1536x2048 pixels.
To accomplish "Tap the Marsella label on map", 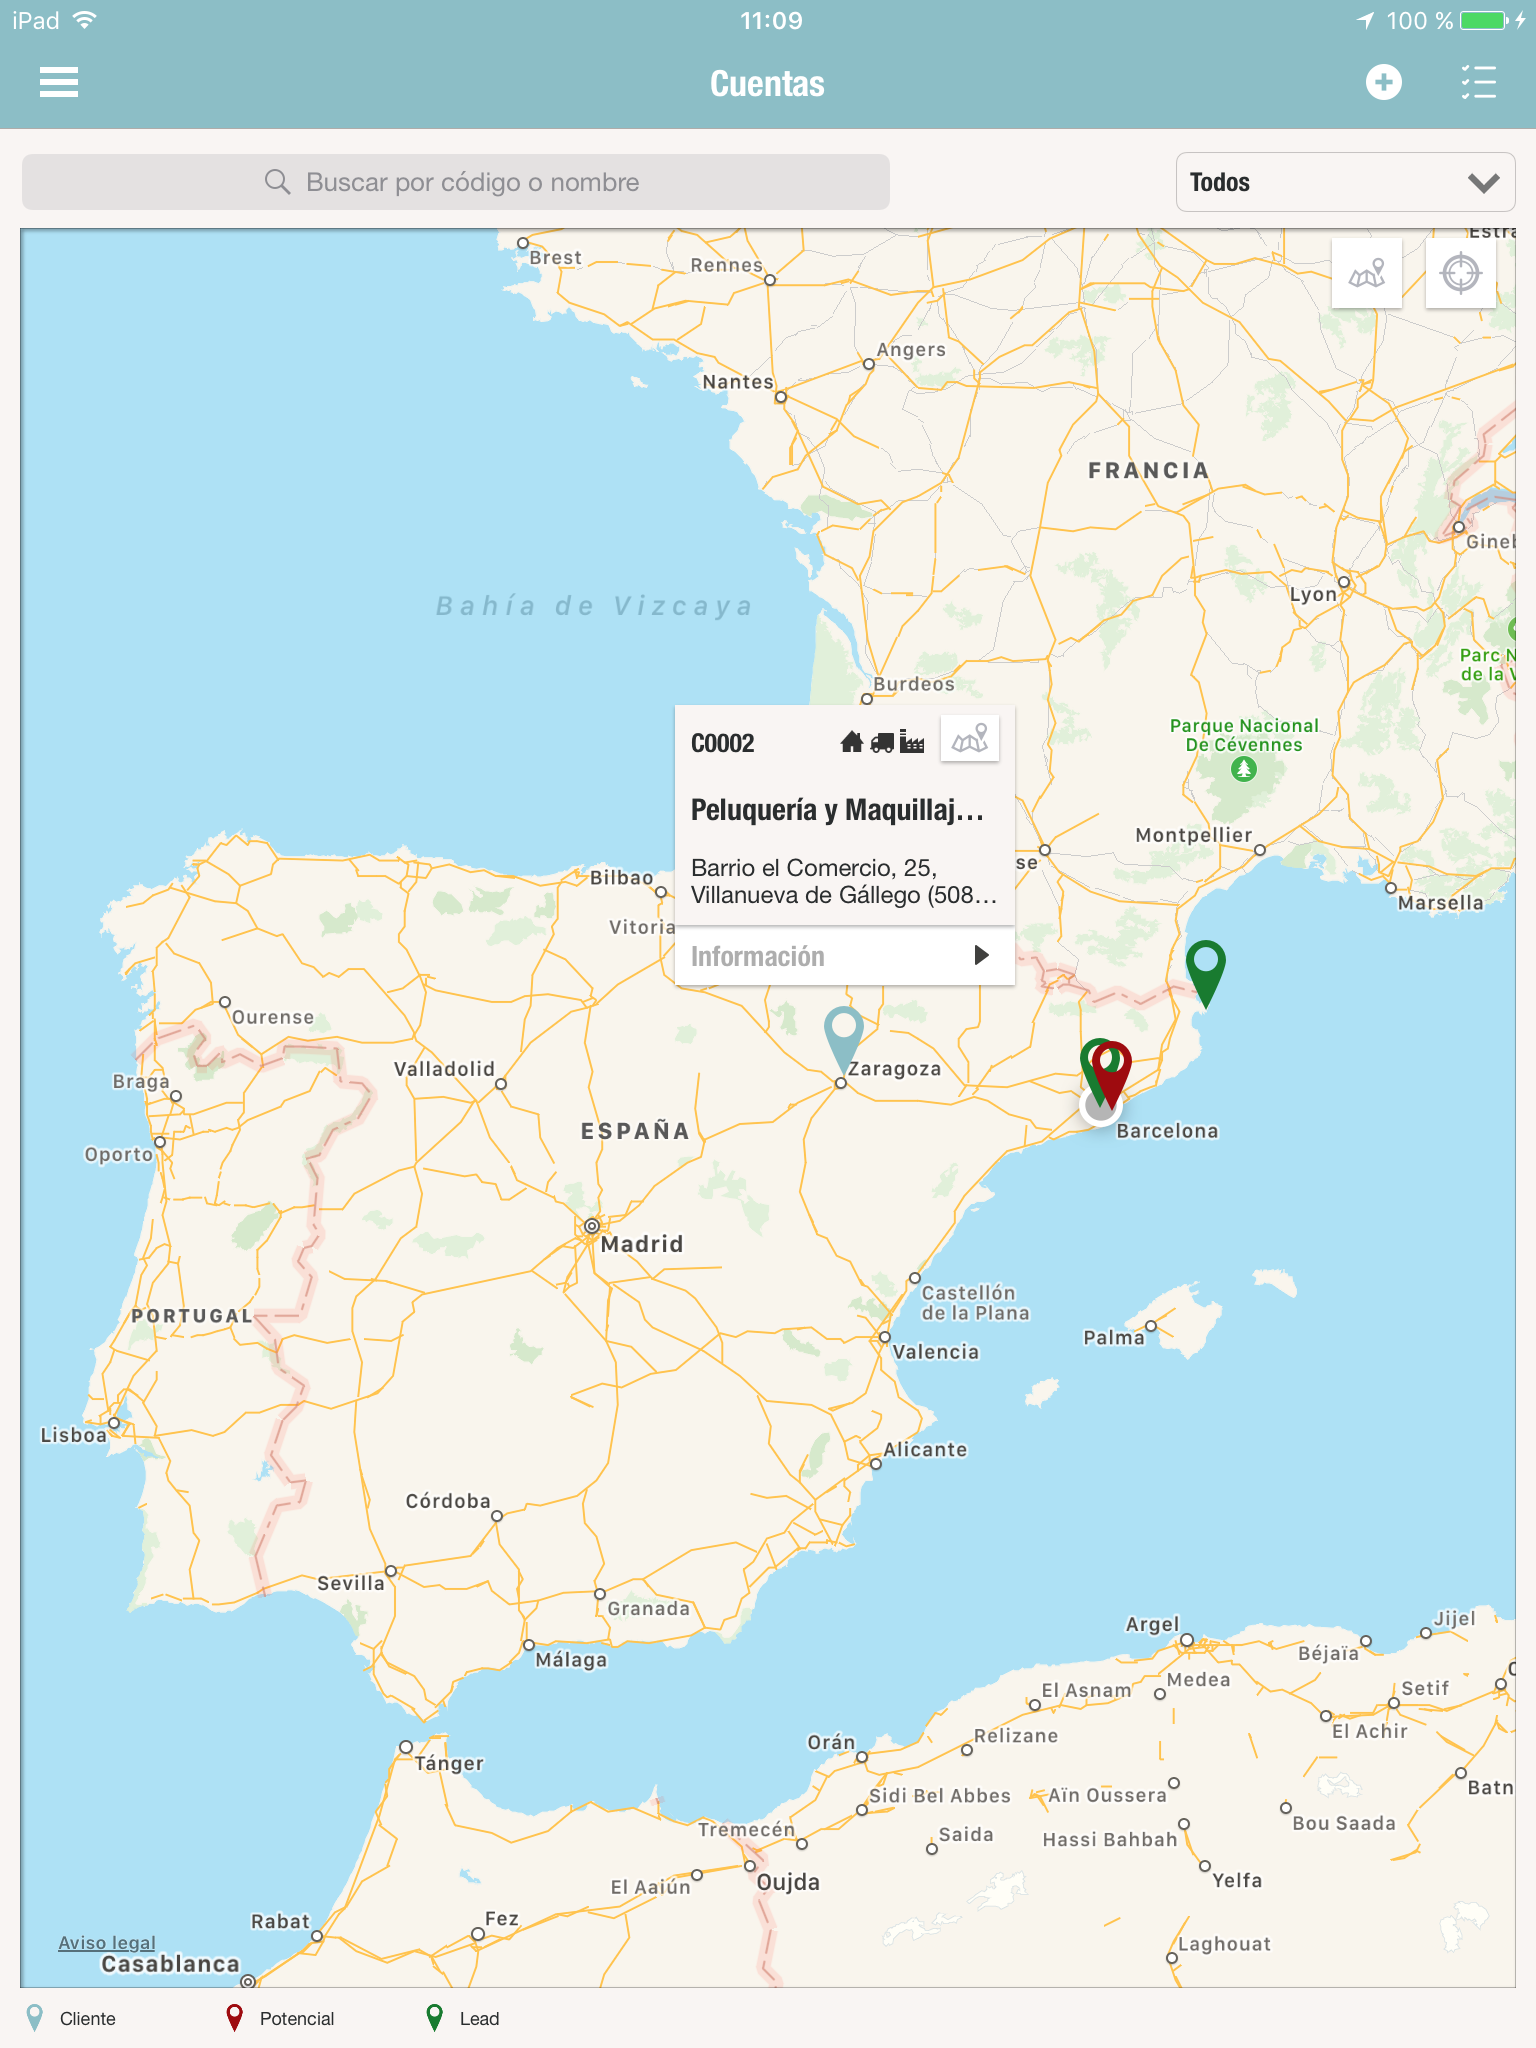I will [1441, 903].
